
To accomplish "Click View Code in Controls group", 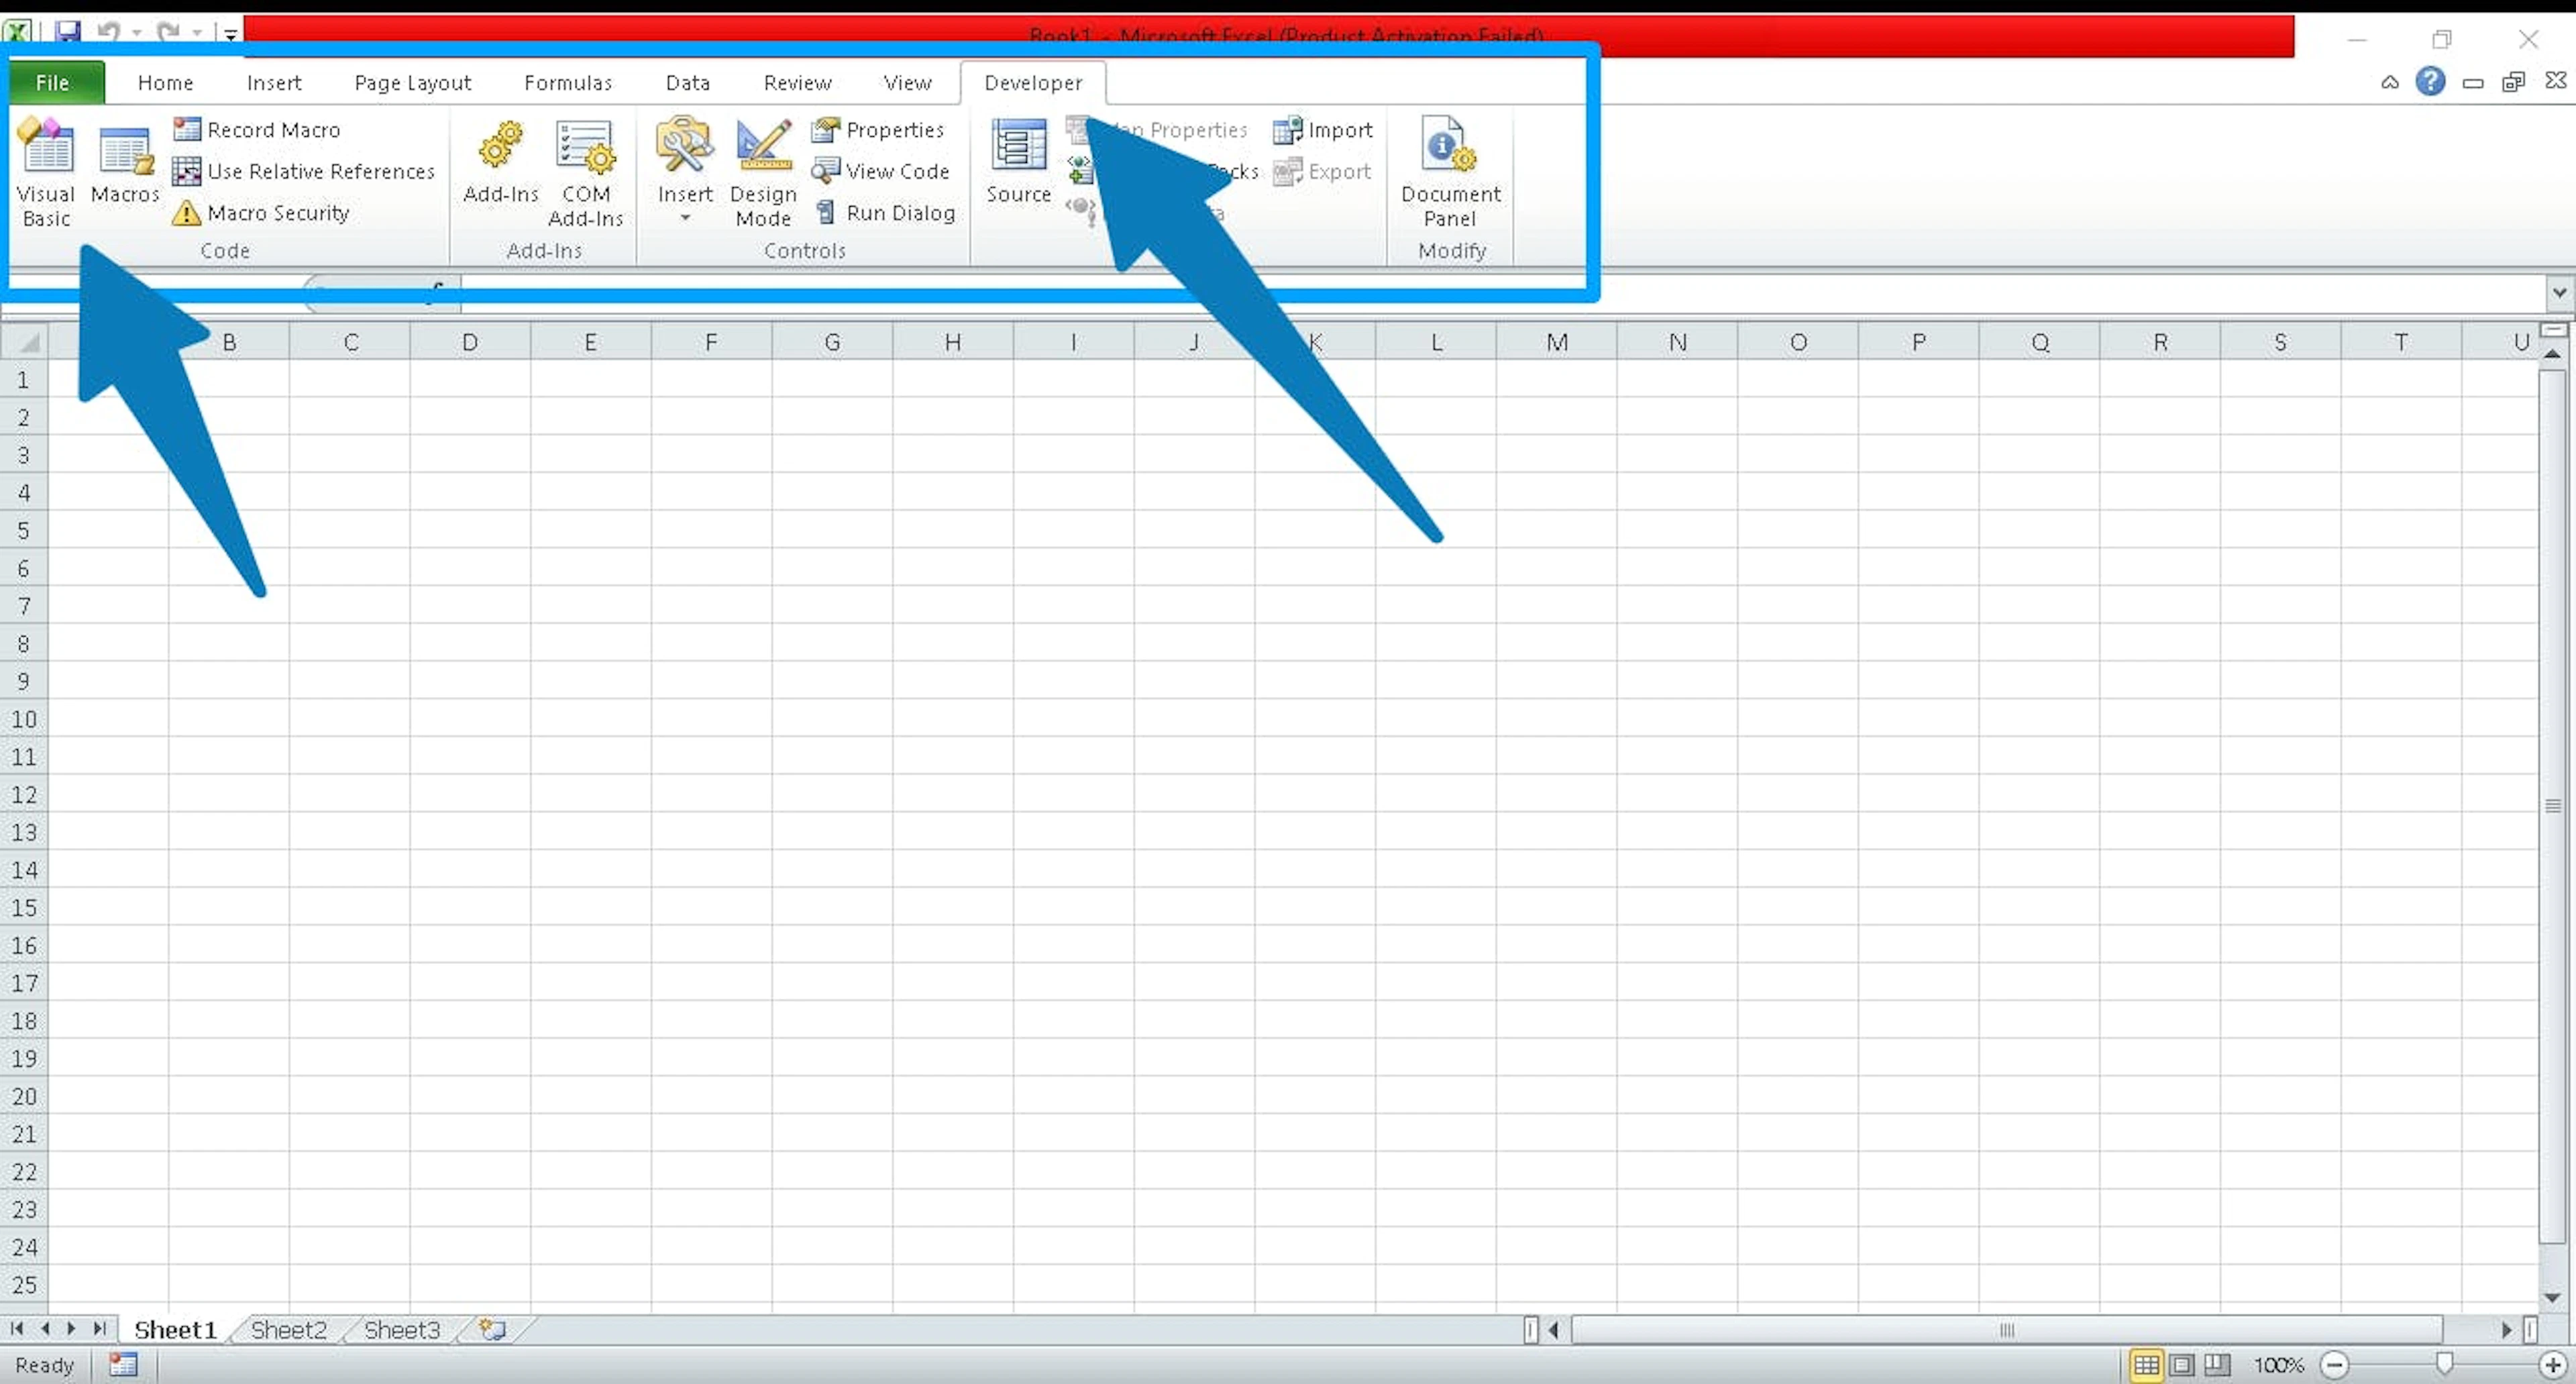I will 881,171.
